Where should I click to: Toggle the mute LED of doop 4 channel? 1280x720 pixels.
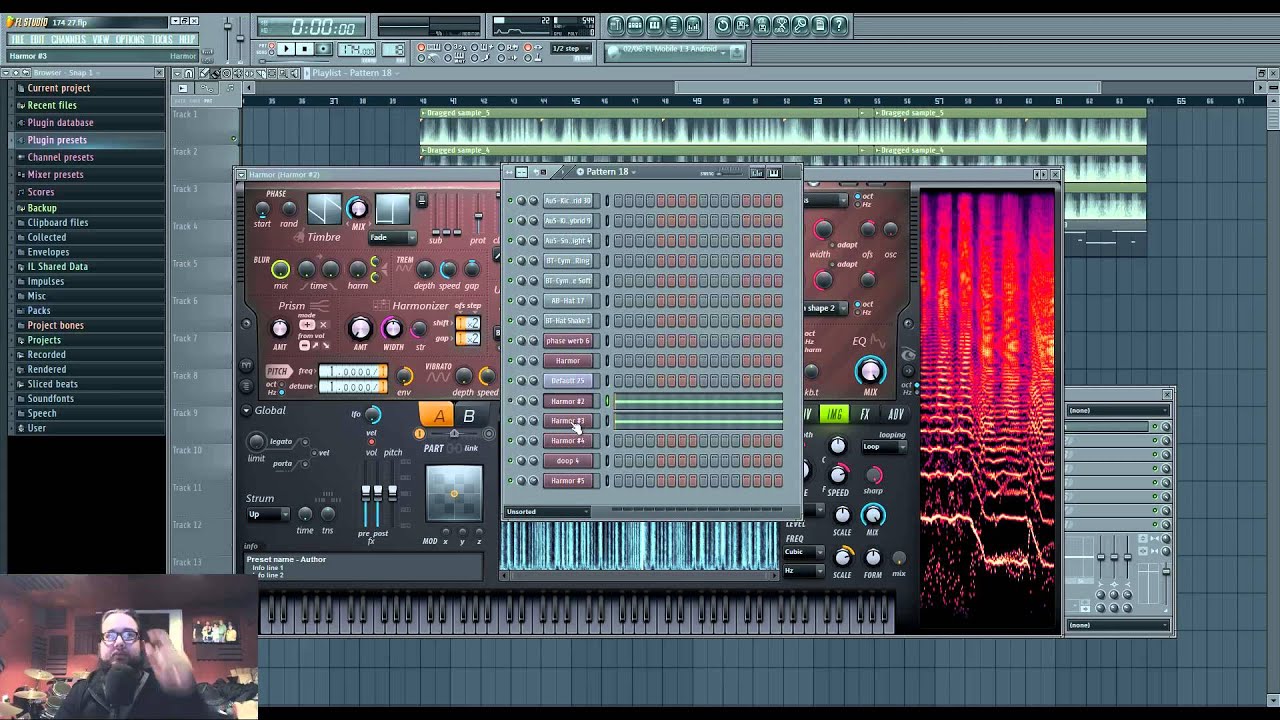[x=510, y=461]
